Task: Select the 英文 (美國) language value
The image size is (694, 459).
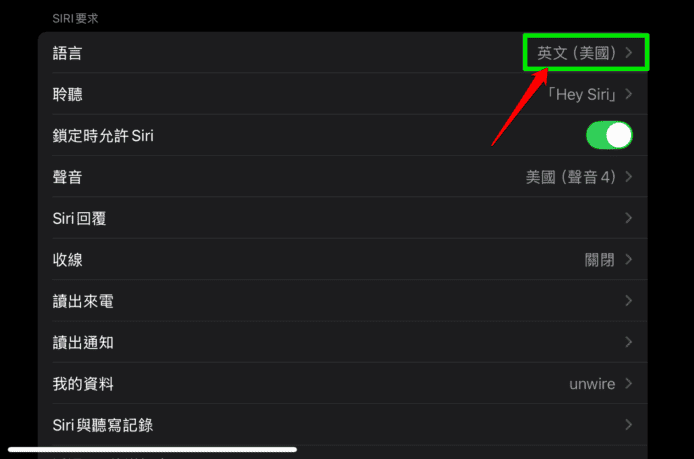Action: click(x=576, y=53)
